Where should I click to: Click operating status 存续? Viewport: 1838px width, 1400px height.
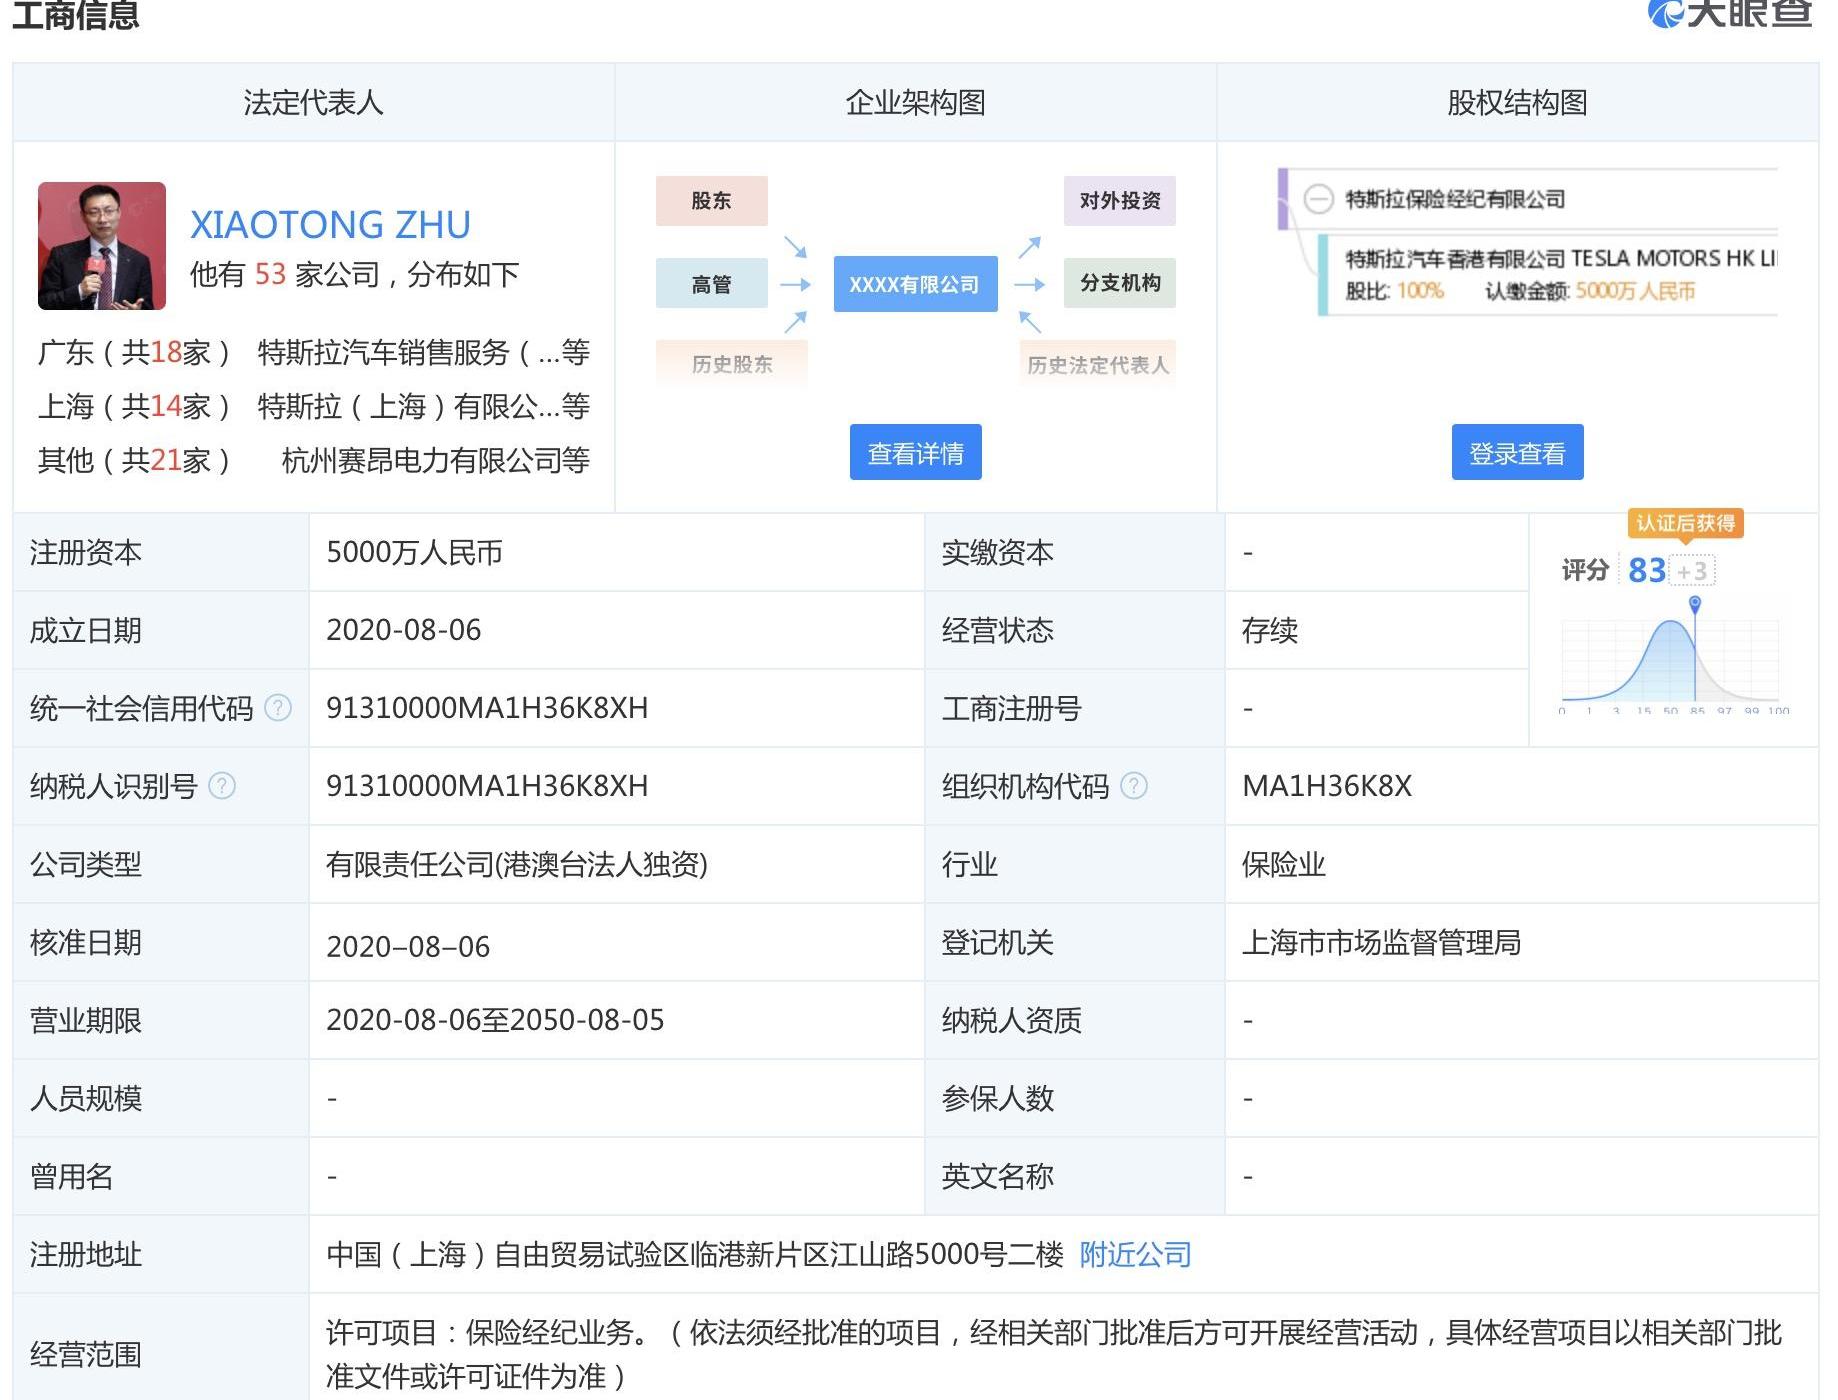[1269, 630]
